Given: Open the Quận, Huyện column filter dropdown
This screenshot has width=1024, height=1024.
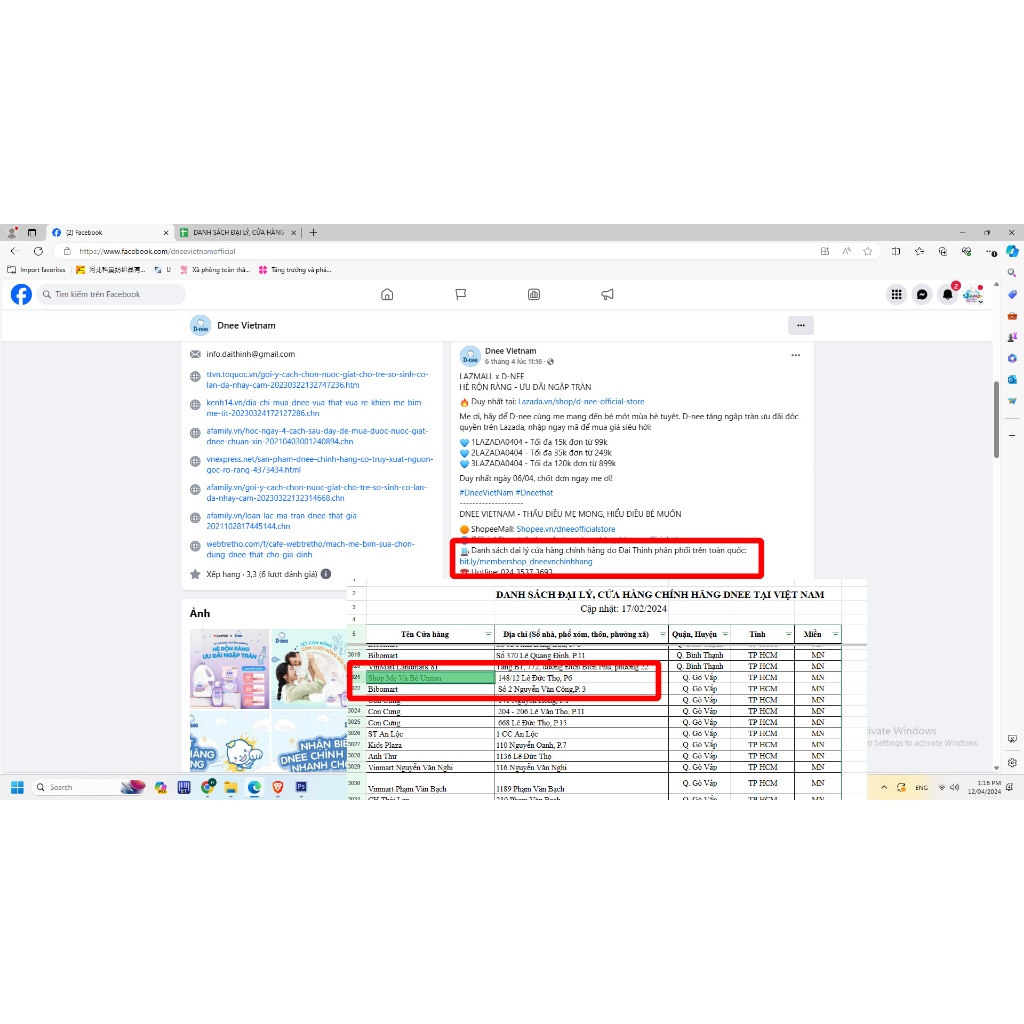Looking at the screenshot, I should [717, 634].
